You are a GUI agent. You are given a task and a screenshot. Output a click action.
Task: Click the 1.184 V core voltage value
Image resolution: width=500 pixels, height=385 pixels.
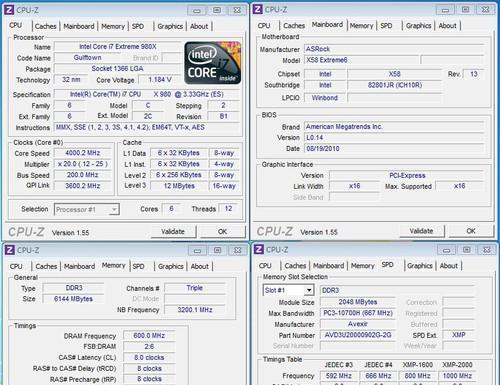[x=160, y=80]
